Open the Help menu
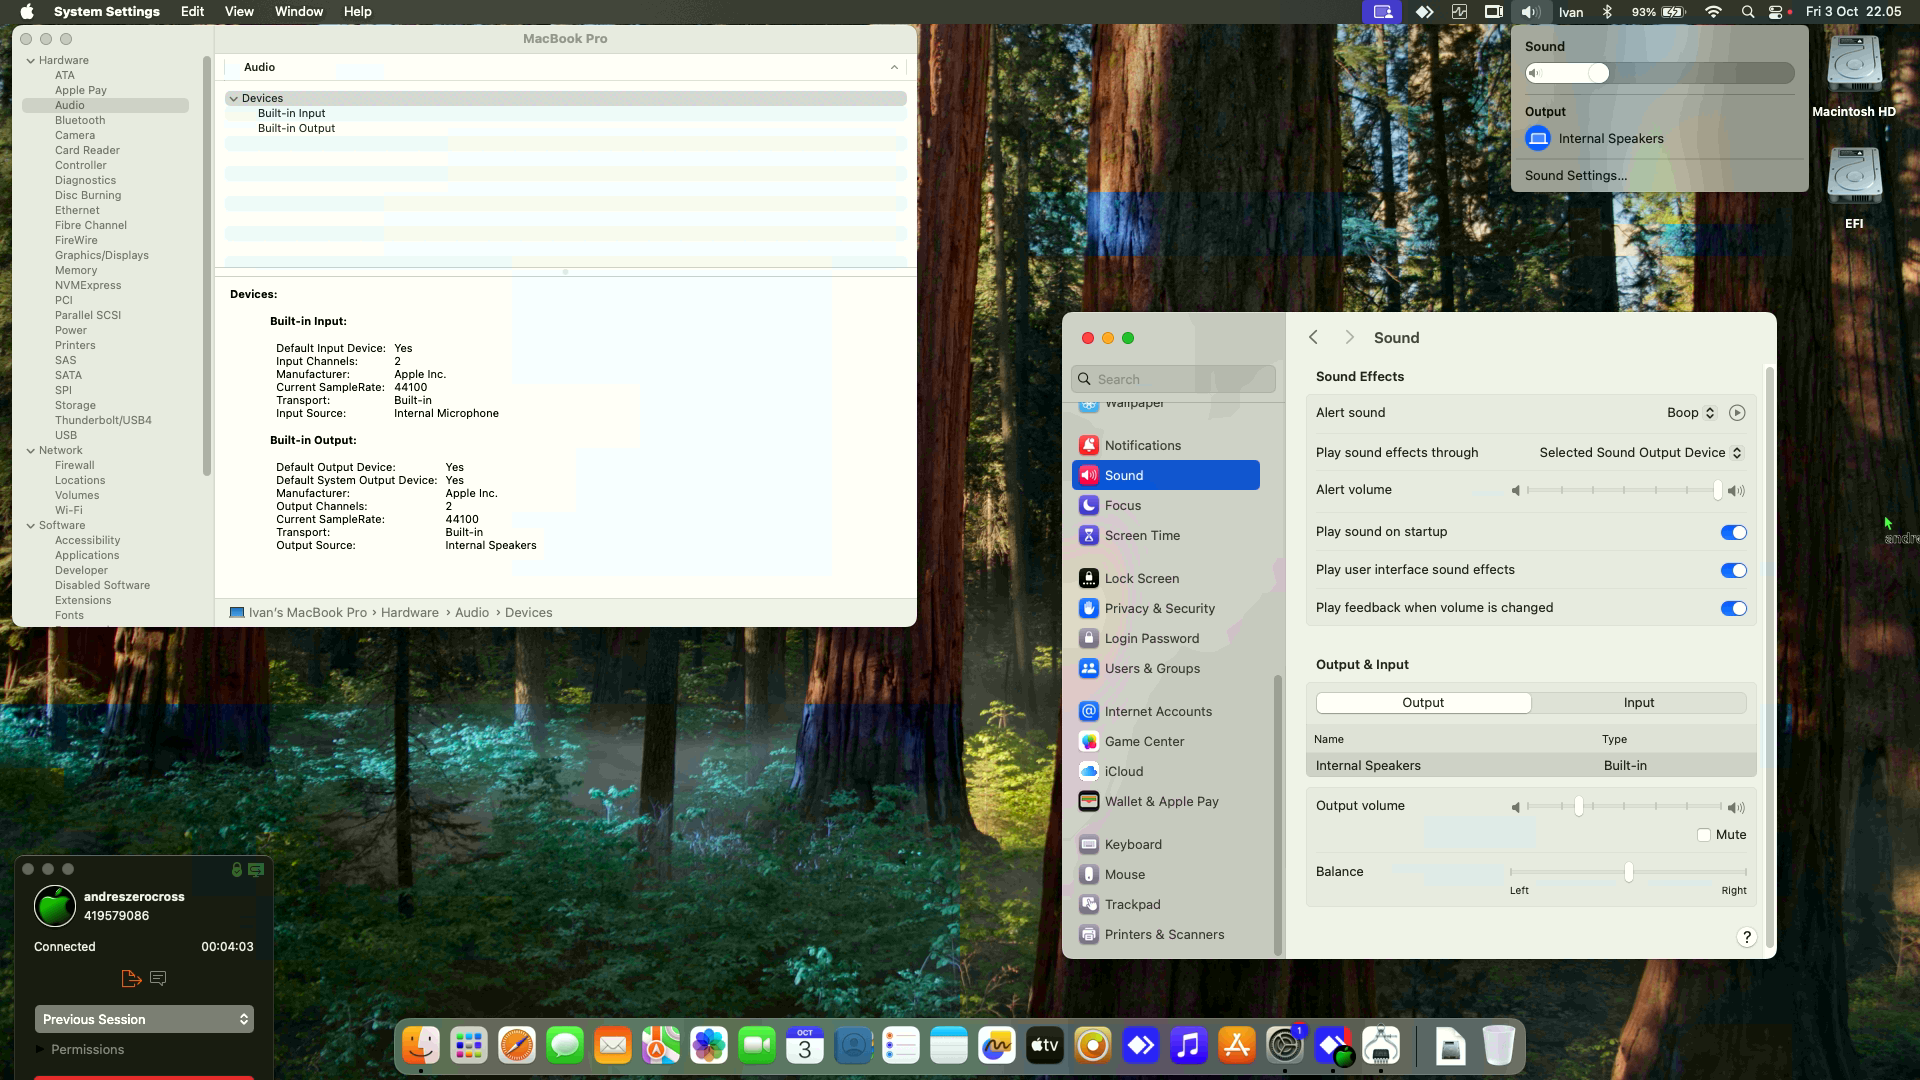The image size is (1920, 1080). click(x=357, y=12)
